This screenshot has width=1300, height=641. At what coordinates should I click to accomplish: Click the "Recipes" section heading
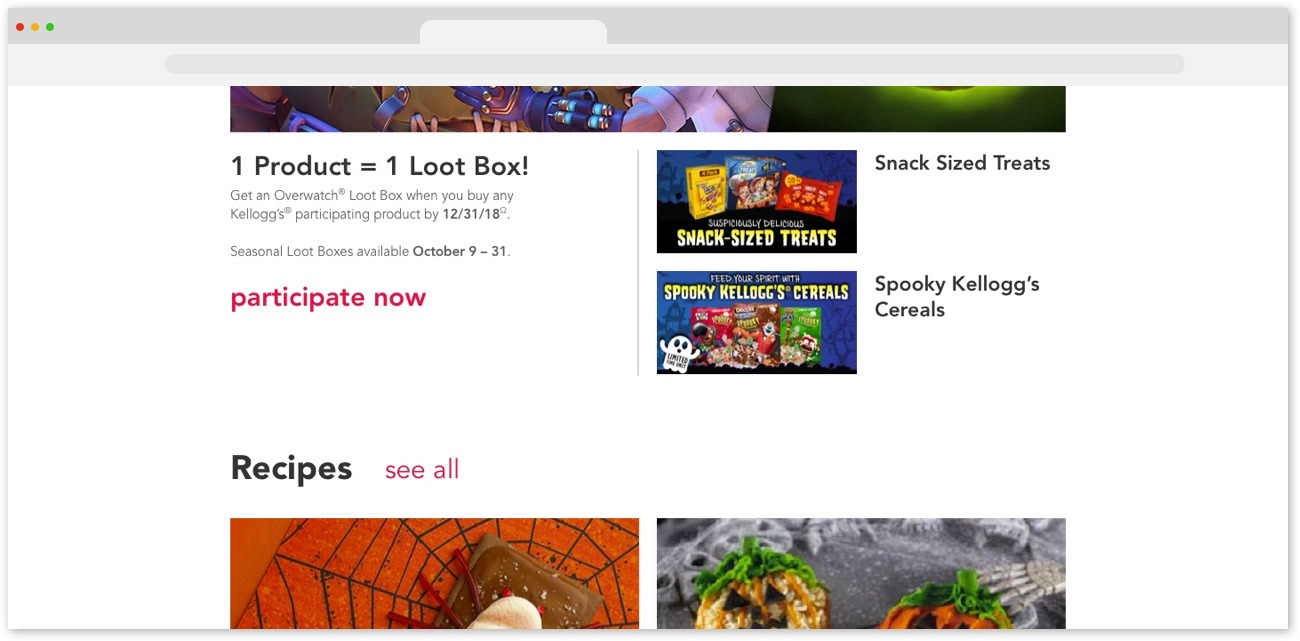pyautogui.click(x=291, y=468)
